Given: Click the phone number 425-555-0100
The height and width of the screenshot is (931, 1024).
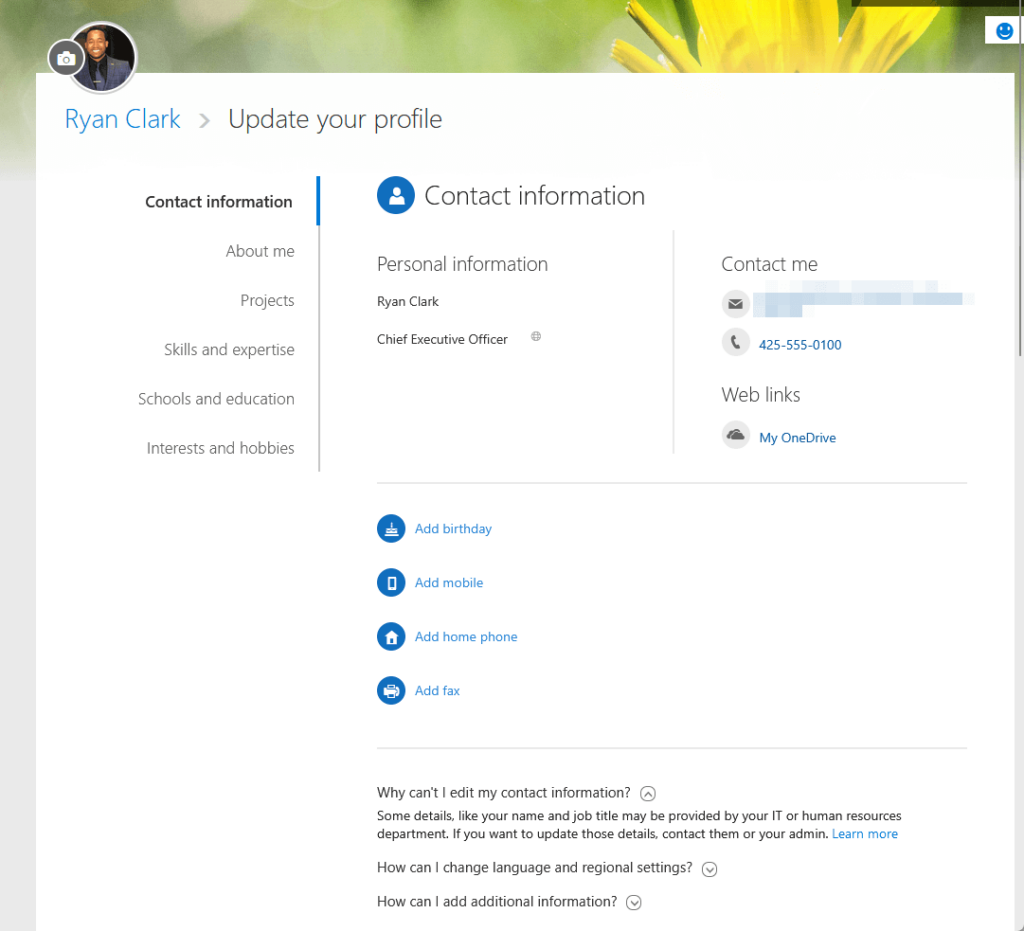Looking at the screenshot, I should 800,345.
